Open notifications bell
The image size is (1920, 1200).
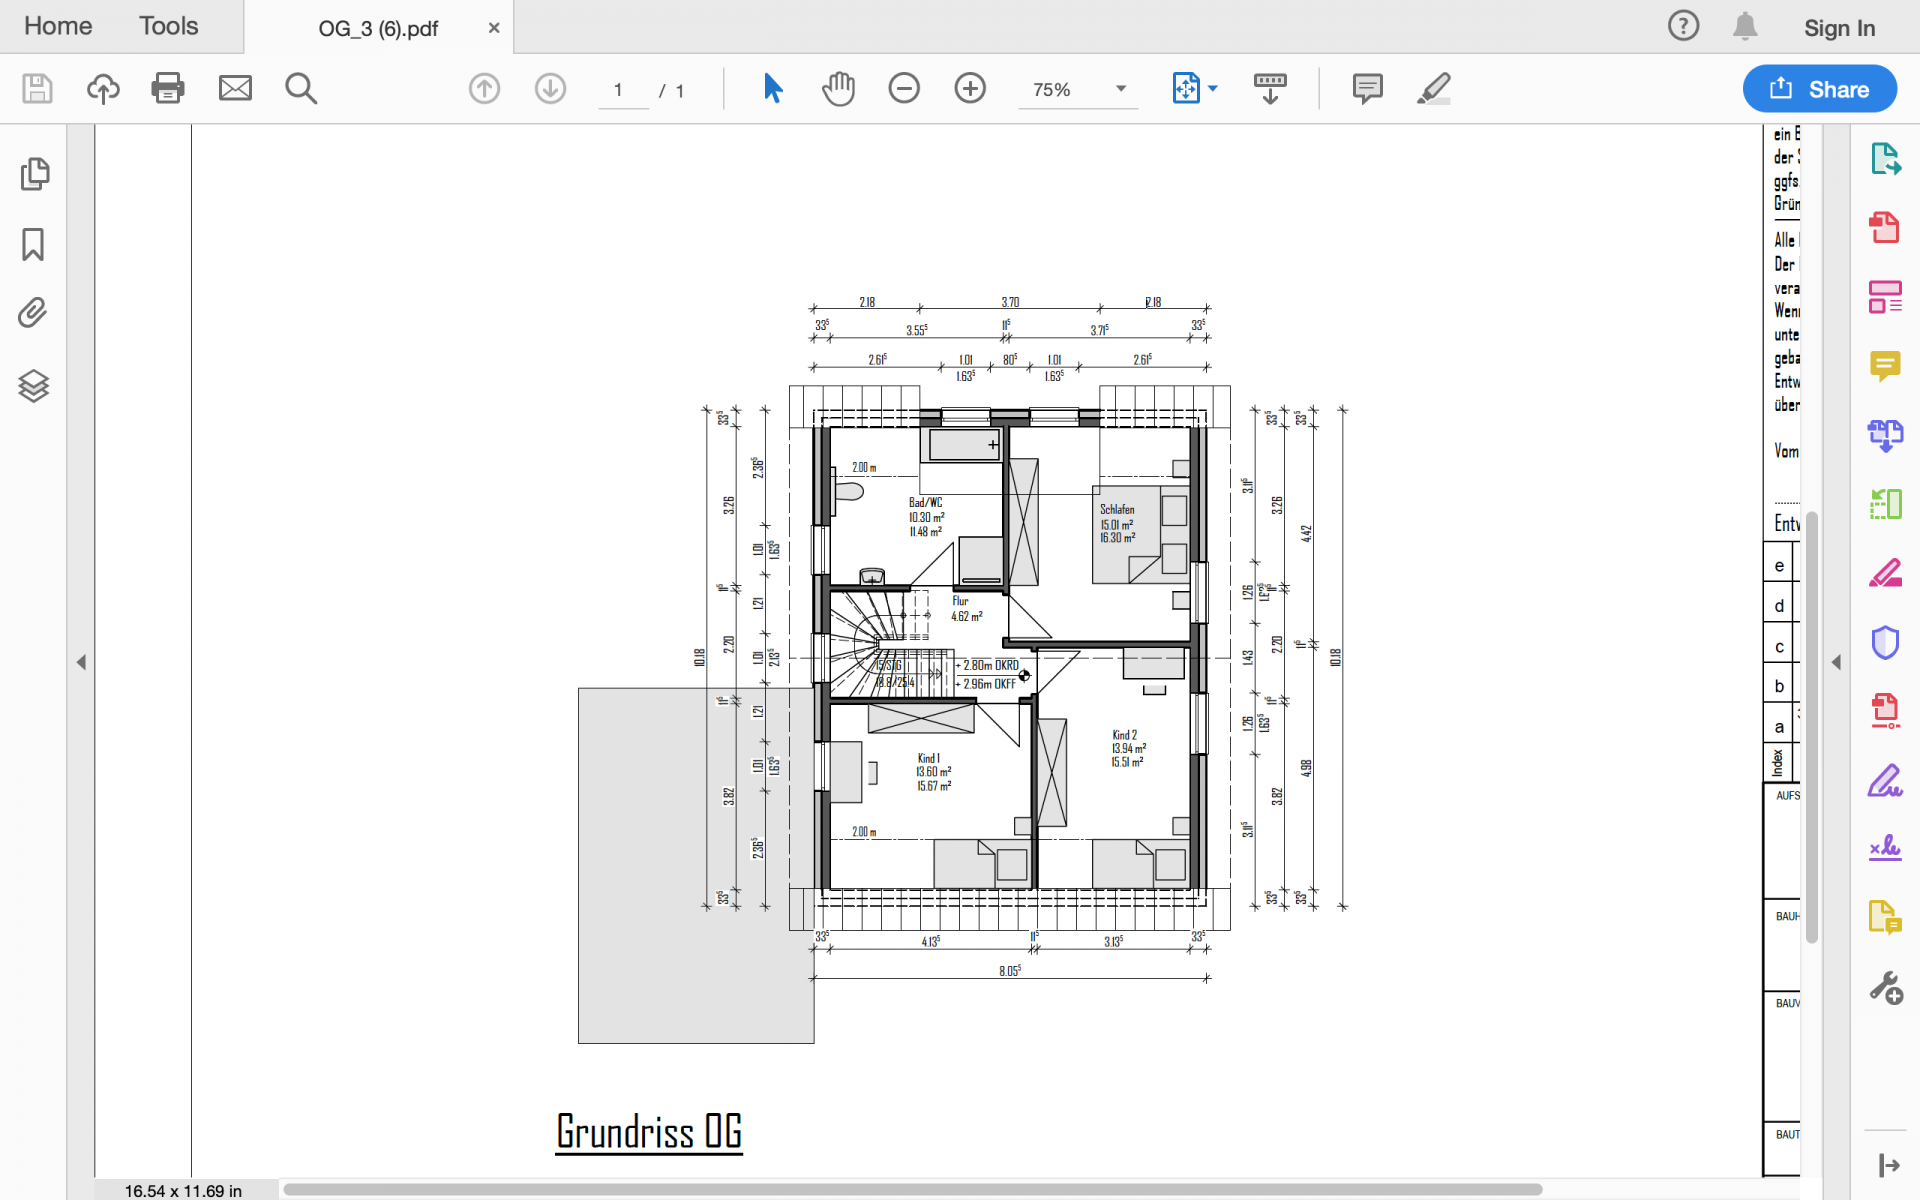click(x=1745, y=26)
